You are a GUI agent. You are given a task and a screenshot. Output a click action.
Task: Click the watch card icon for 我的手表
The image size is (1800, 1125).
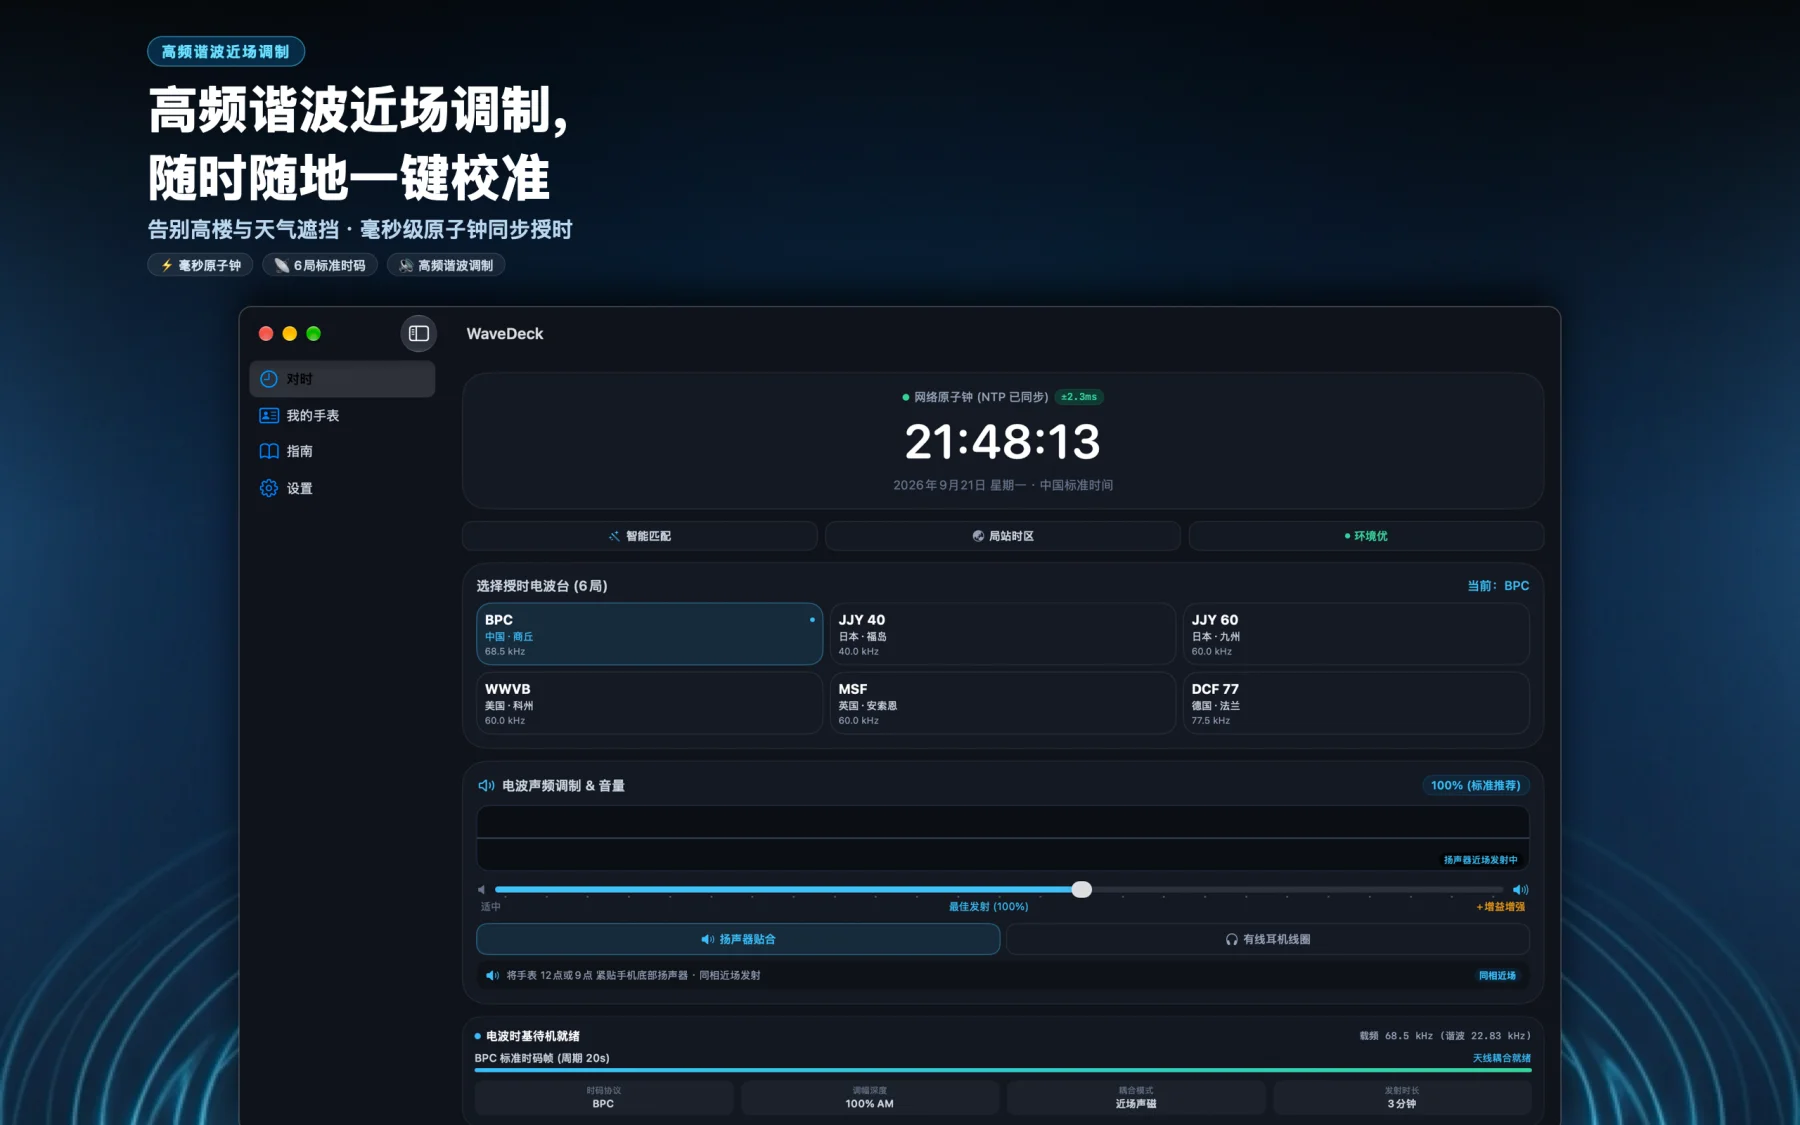(x=269, y=415)
